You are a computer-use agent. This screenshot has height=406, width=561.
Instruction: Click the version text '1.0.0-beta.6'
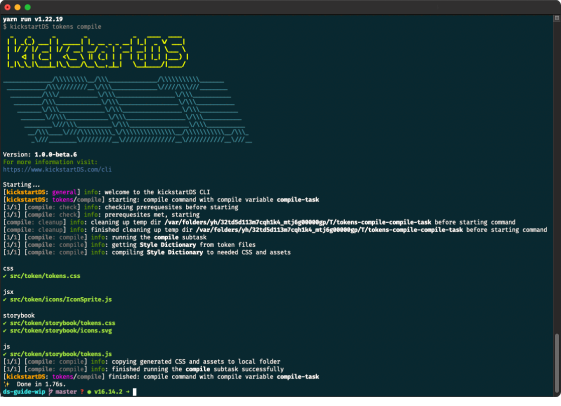point(56,155)
